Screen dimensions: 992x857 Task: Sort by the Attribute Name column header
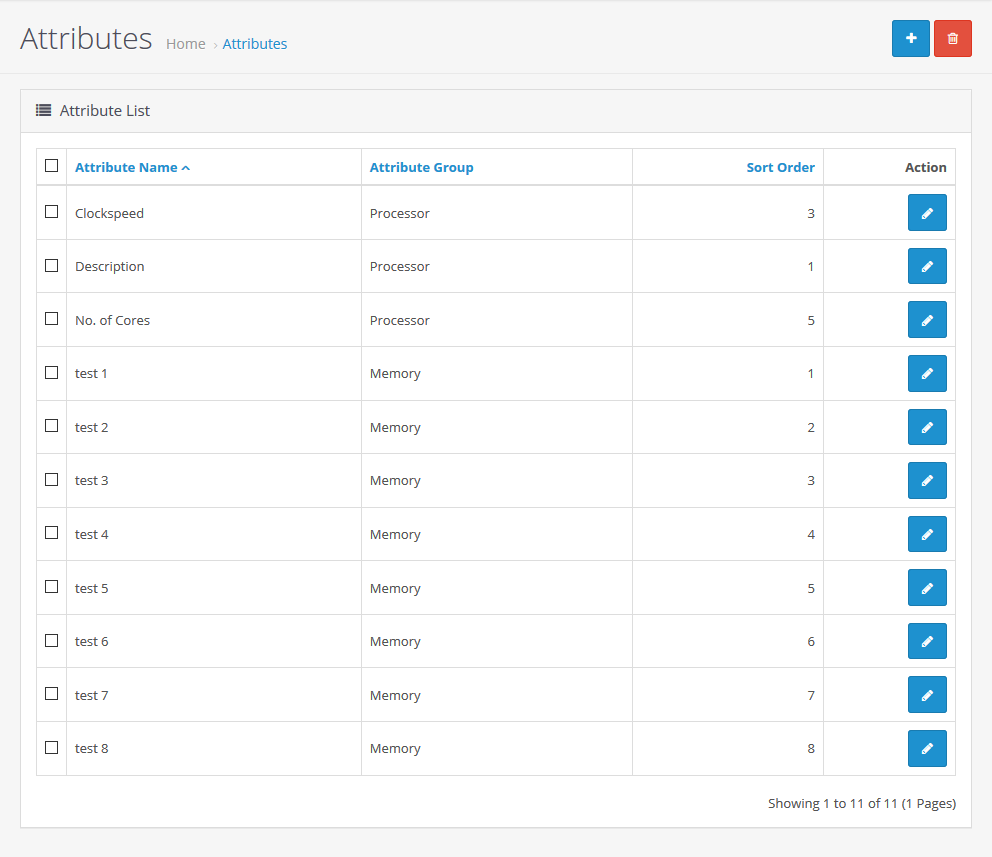(x=132, y=168)
